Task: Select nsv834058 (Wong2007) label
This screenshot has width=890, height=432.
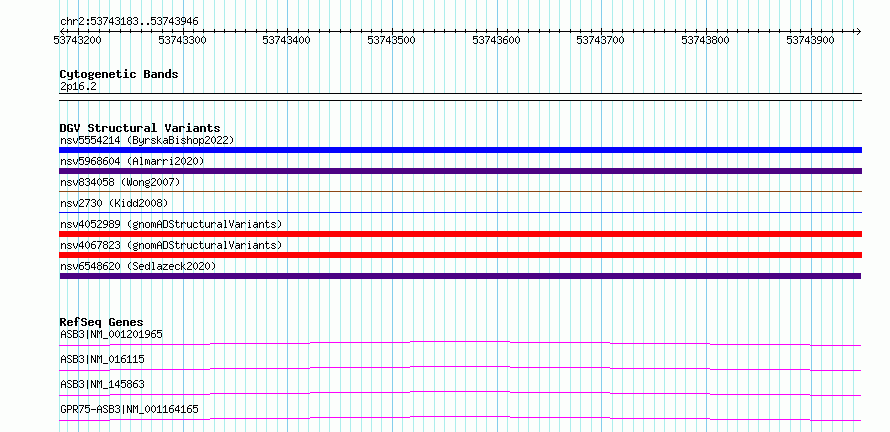Action: [120, 182]
